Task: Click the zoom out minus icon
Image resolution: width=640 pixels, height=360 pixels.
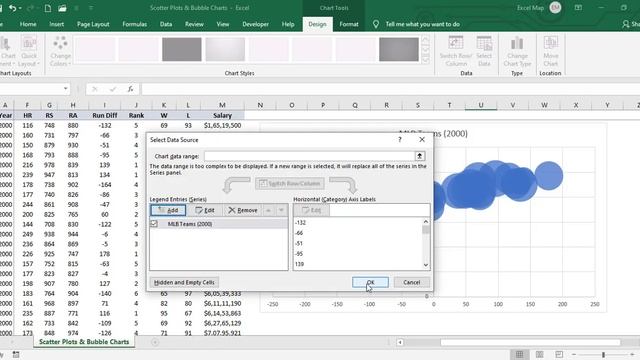Action: pos(574,354)
